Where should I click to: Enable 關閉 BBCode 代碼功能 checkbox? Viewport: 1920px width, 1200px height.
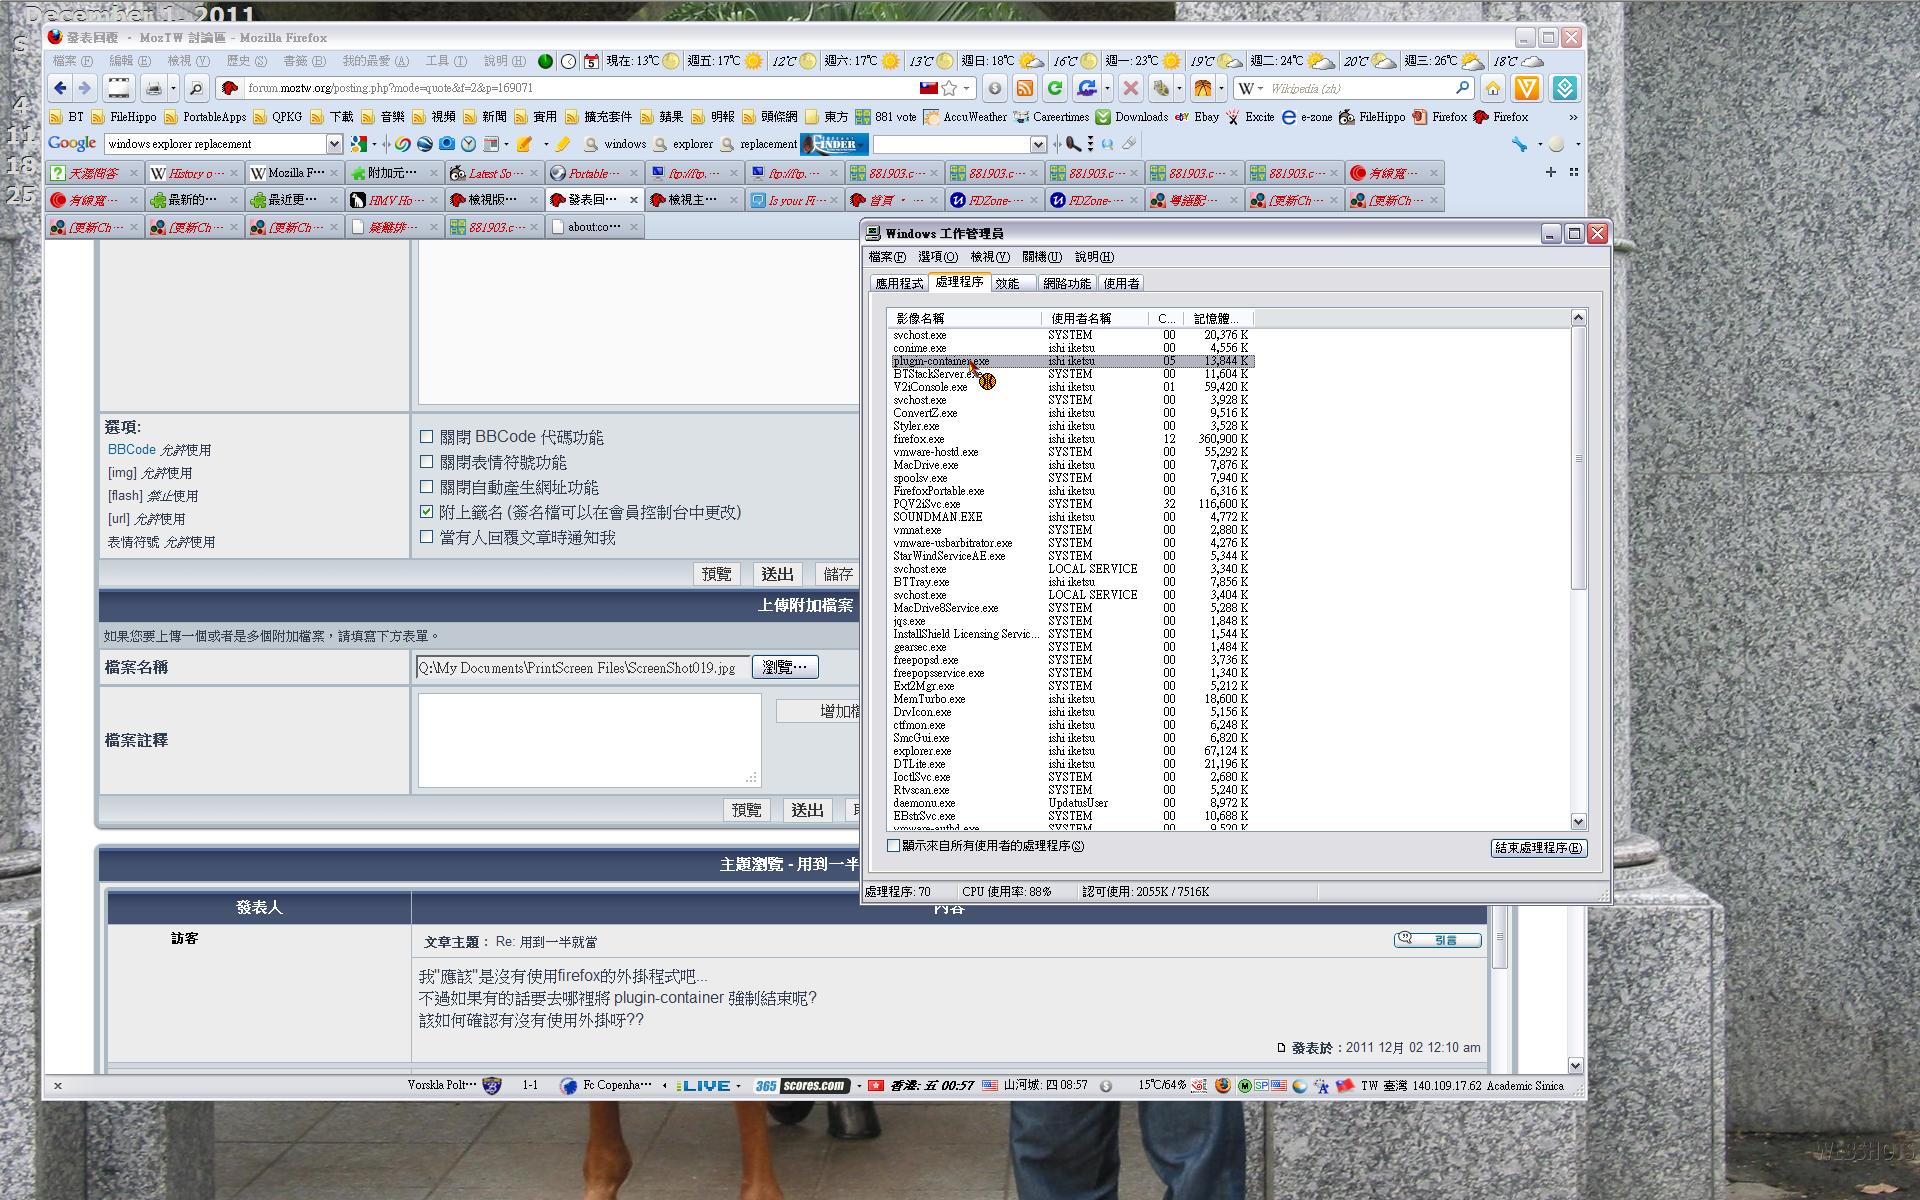tap(427, 437)
